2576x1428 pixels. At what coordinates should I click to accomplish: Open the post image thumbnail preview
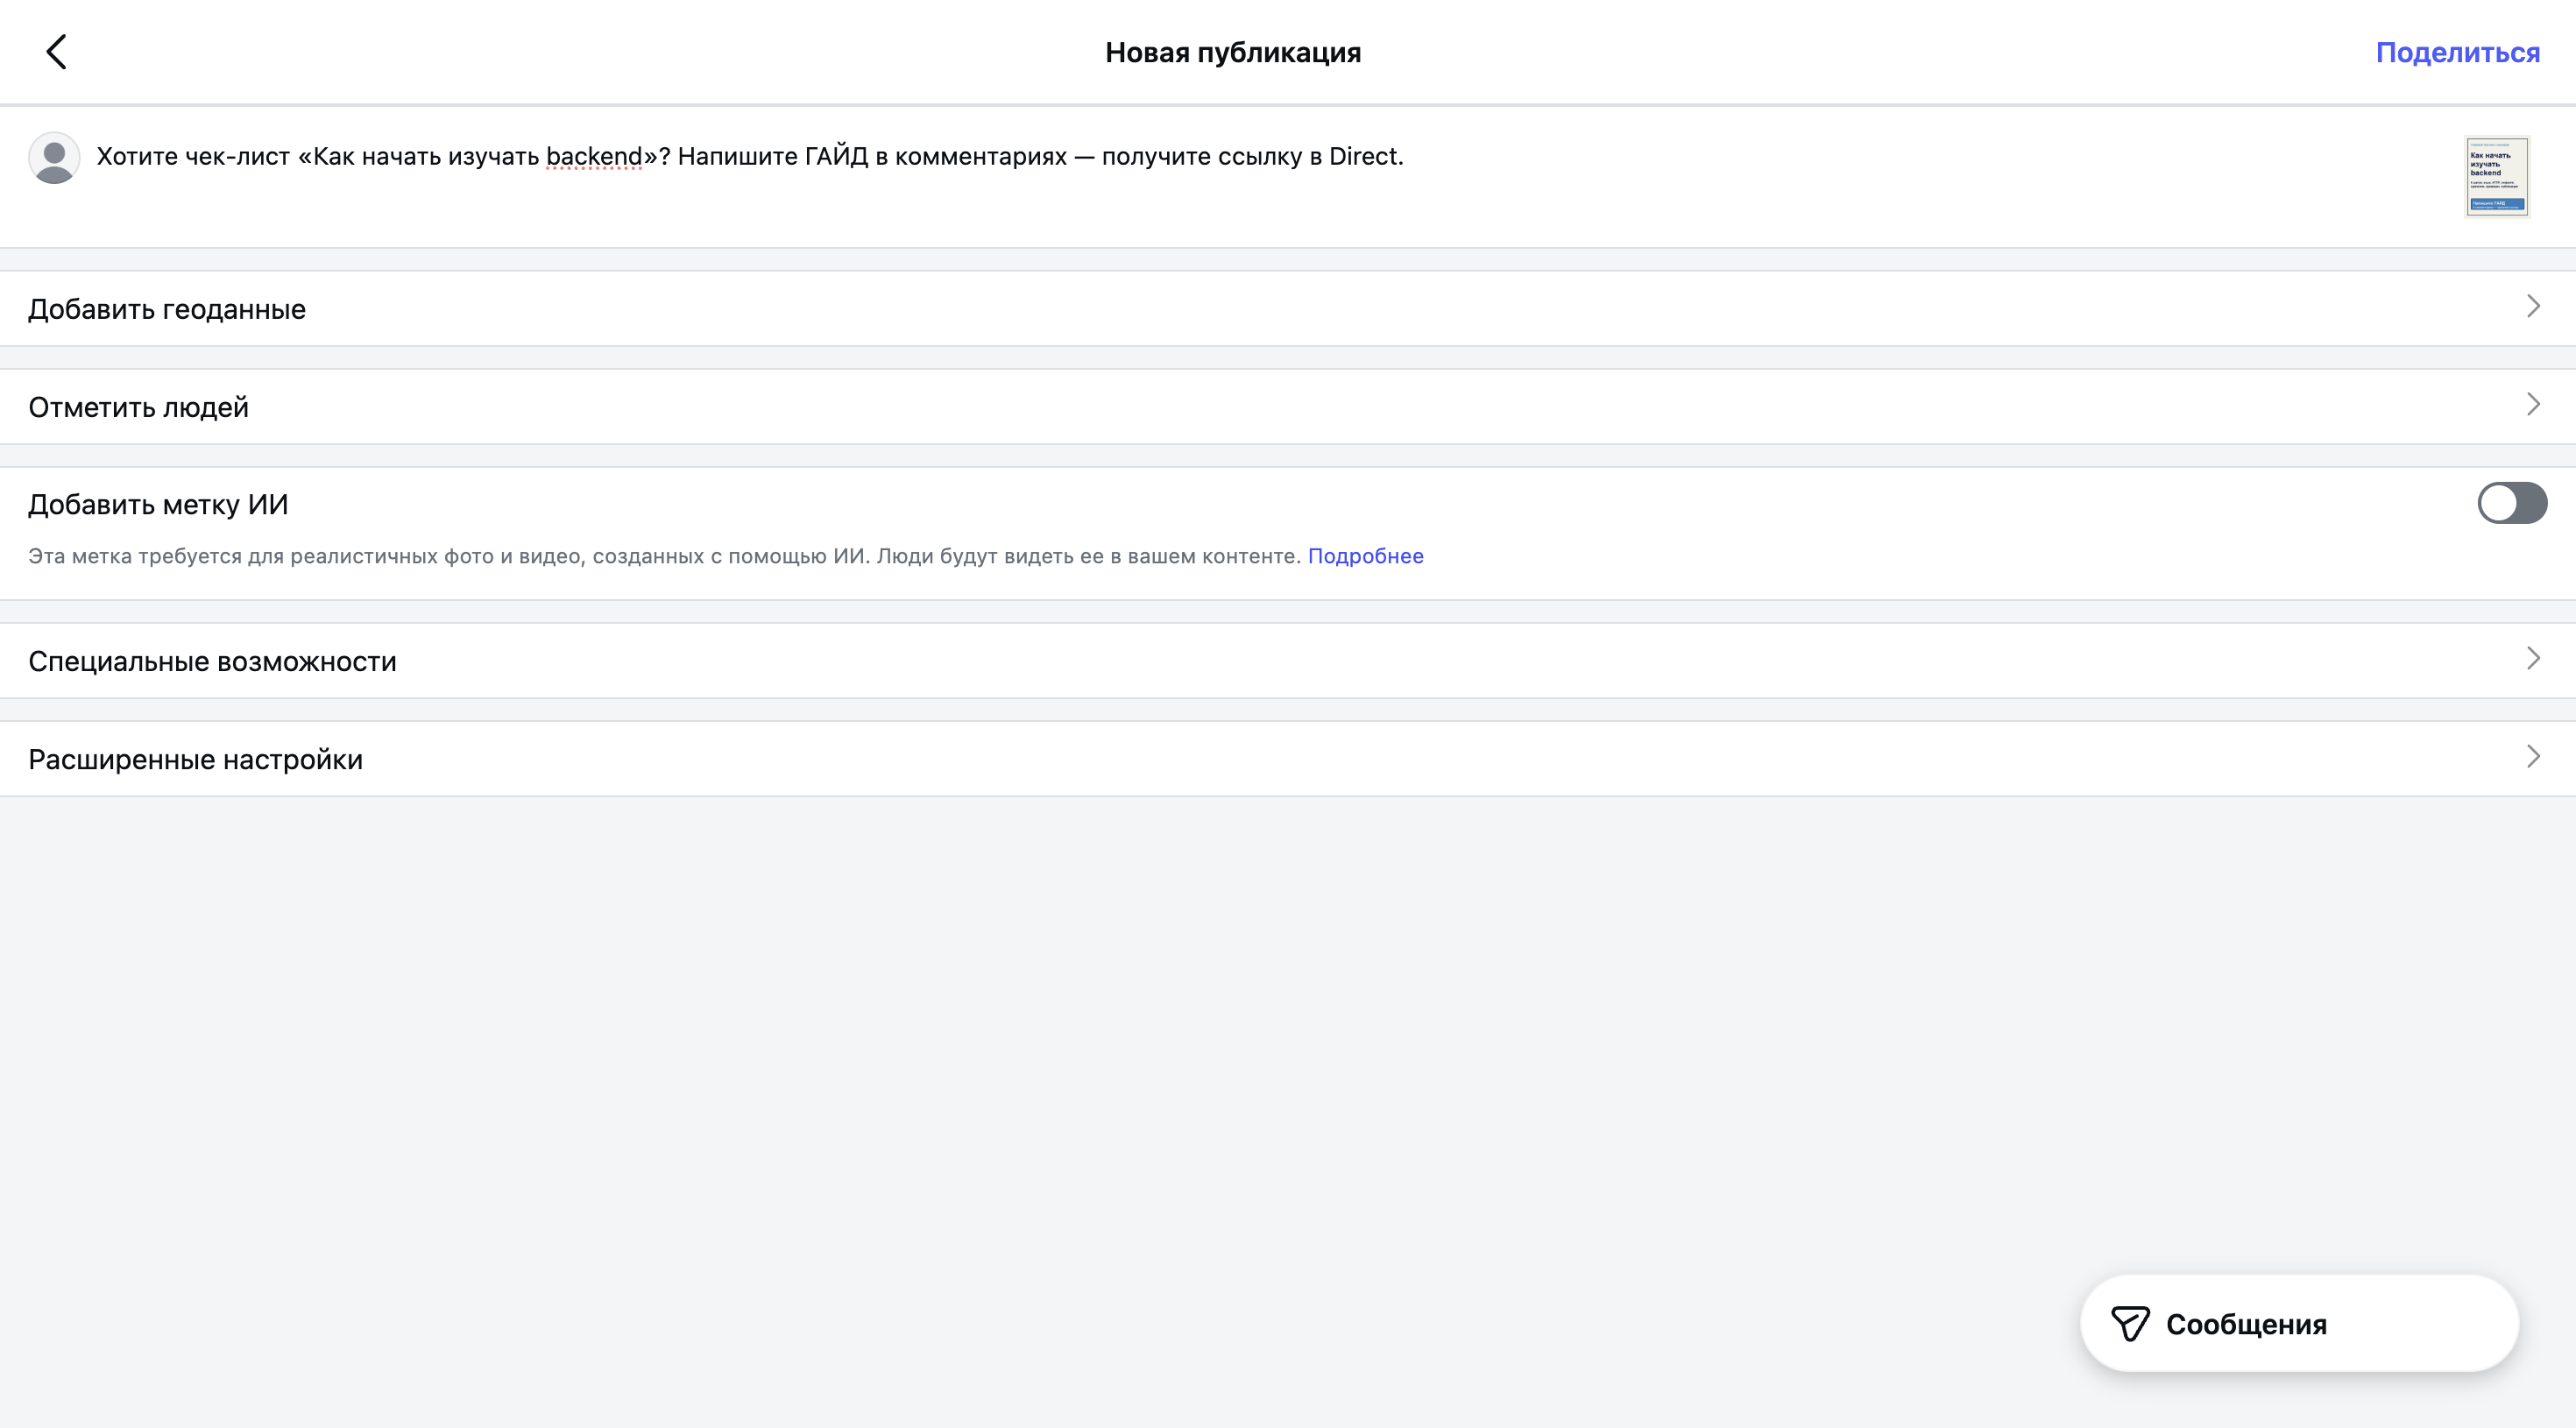click(2496, 177)
